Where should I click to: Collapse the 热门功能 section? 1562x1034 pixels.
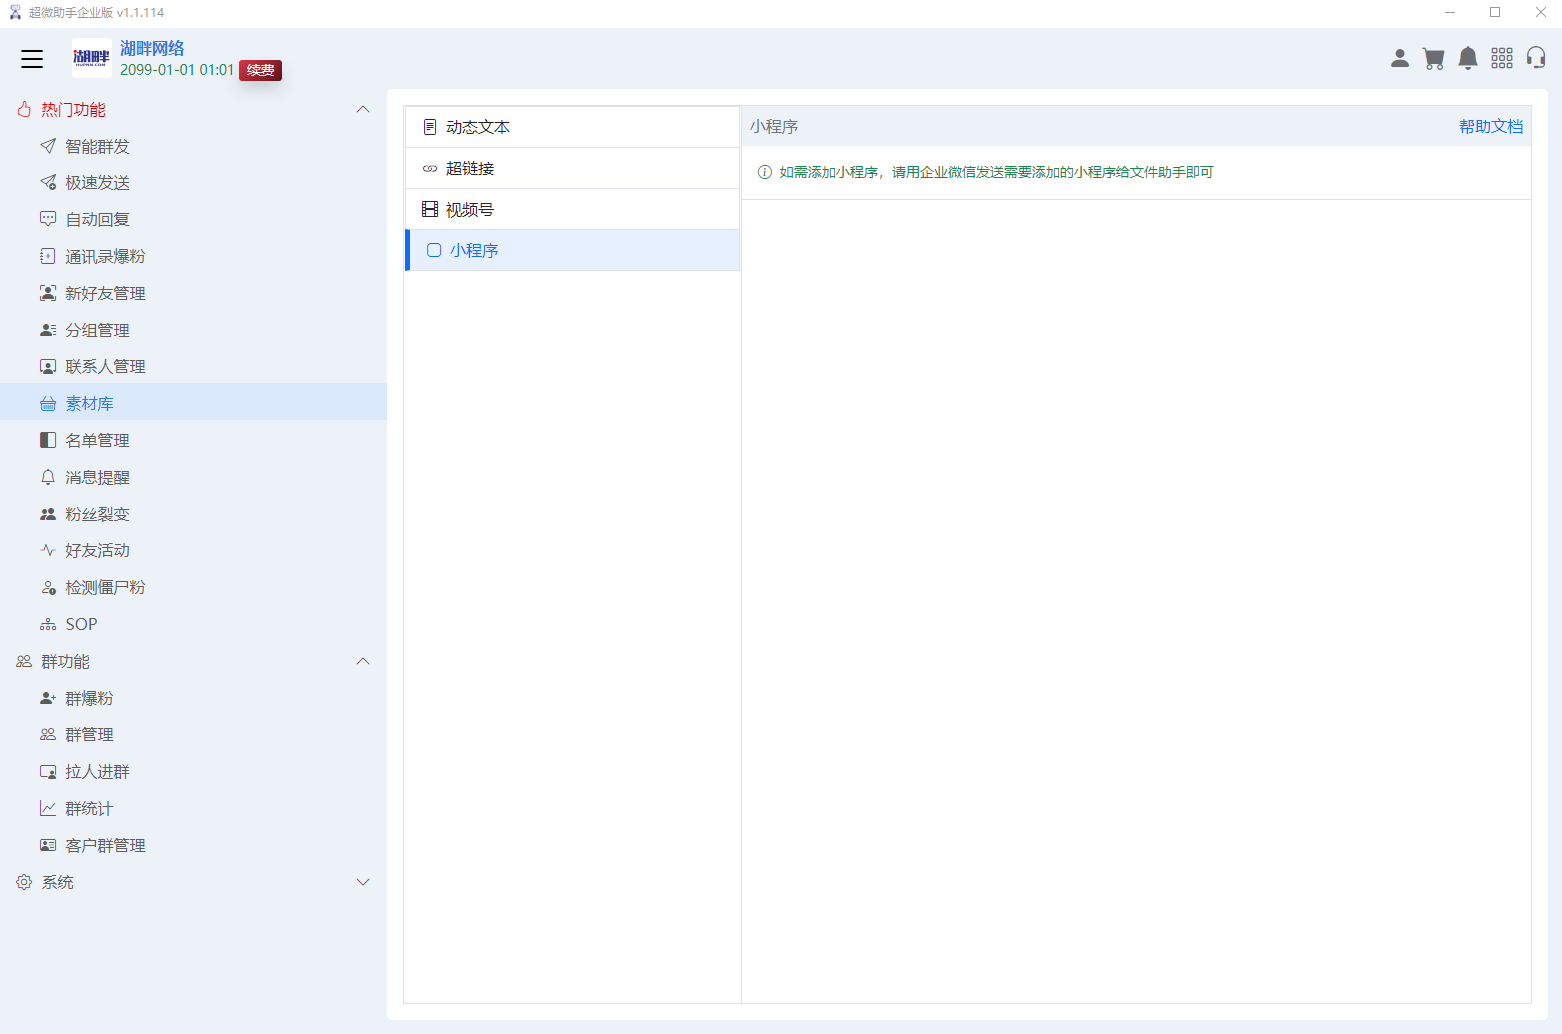pos(363,109)
